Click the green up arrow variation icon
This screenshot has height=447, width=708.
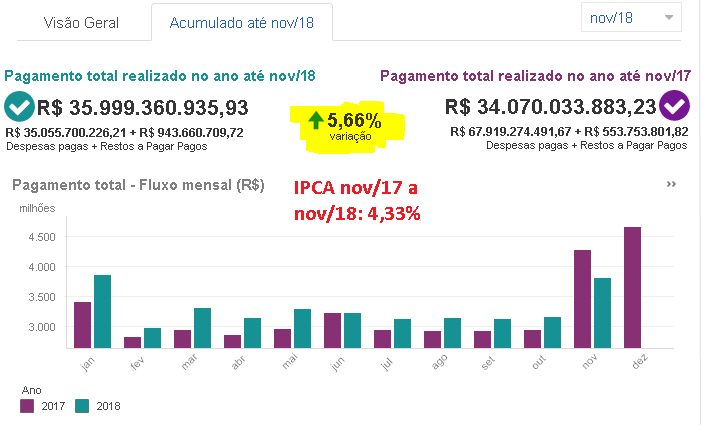(315, 121)
